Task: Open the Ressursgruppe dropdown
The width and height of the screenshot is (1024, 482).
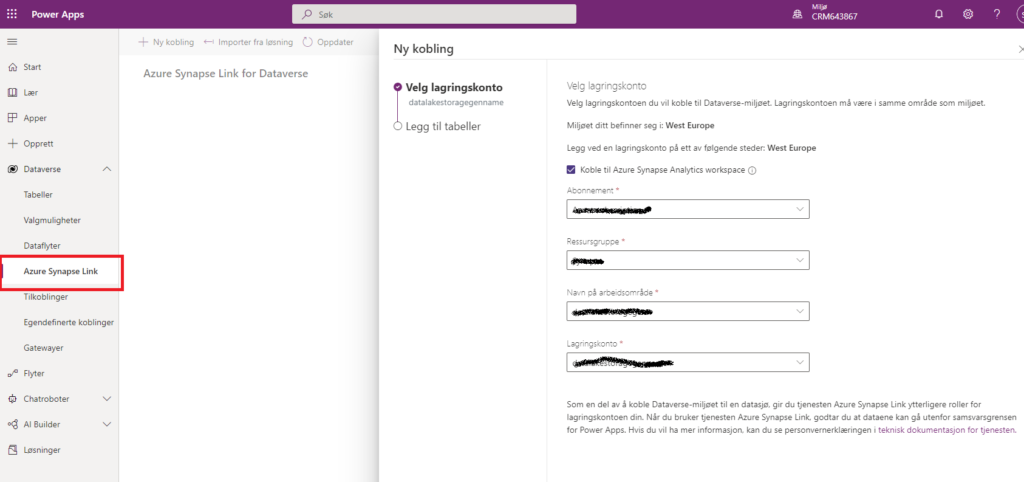Action: pyautogui.click(x=688, y=260)
